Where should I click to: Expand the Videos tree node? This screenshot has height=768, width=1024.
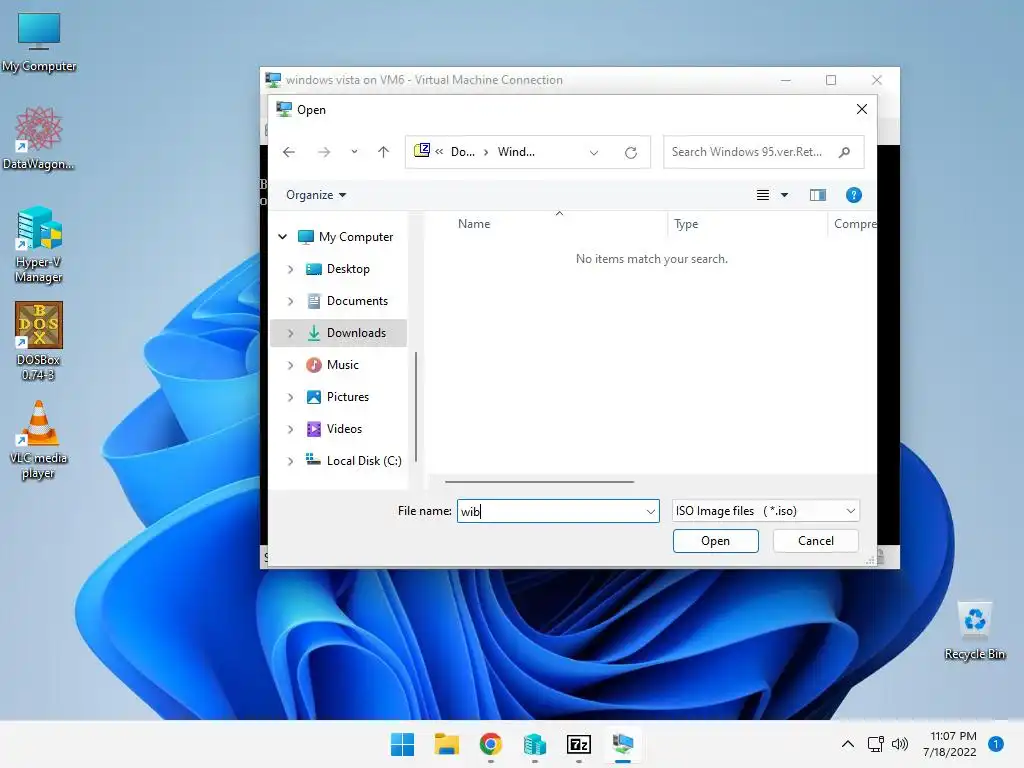coord(291,429)
